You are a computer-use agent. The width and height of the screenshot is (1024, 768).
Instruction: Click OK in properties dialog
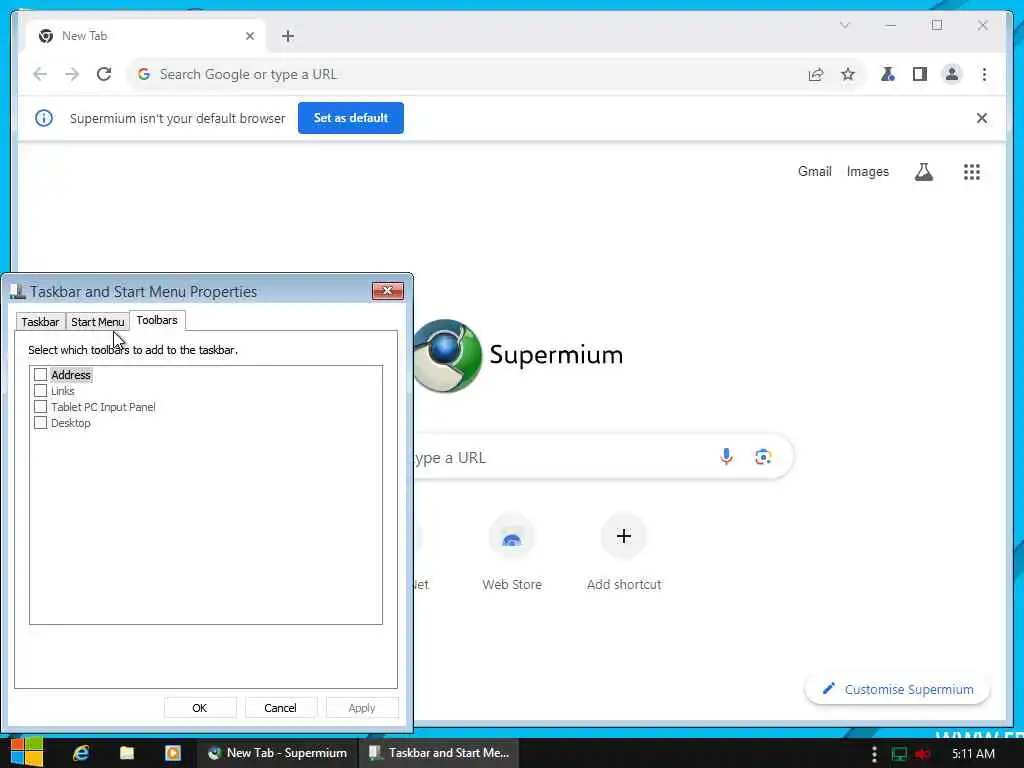(x=200, y=708)
